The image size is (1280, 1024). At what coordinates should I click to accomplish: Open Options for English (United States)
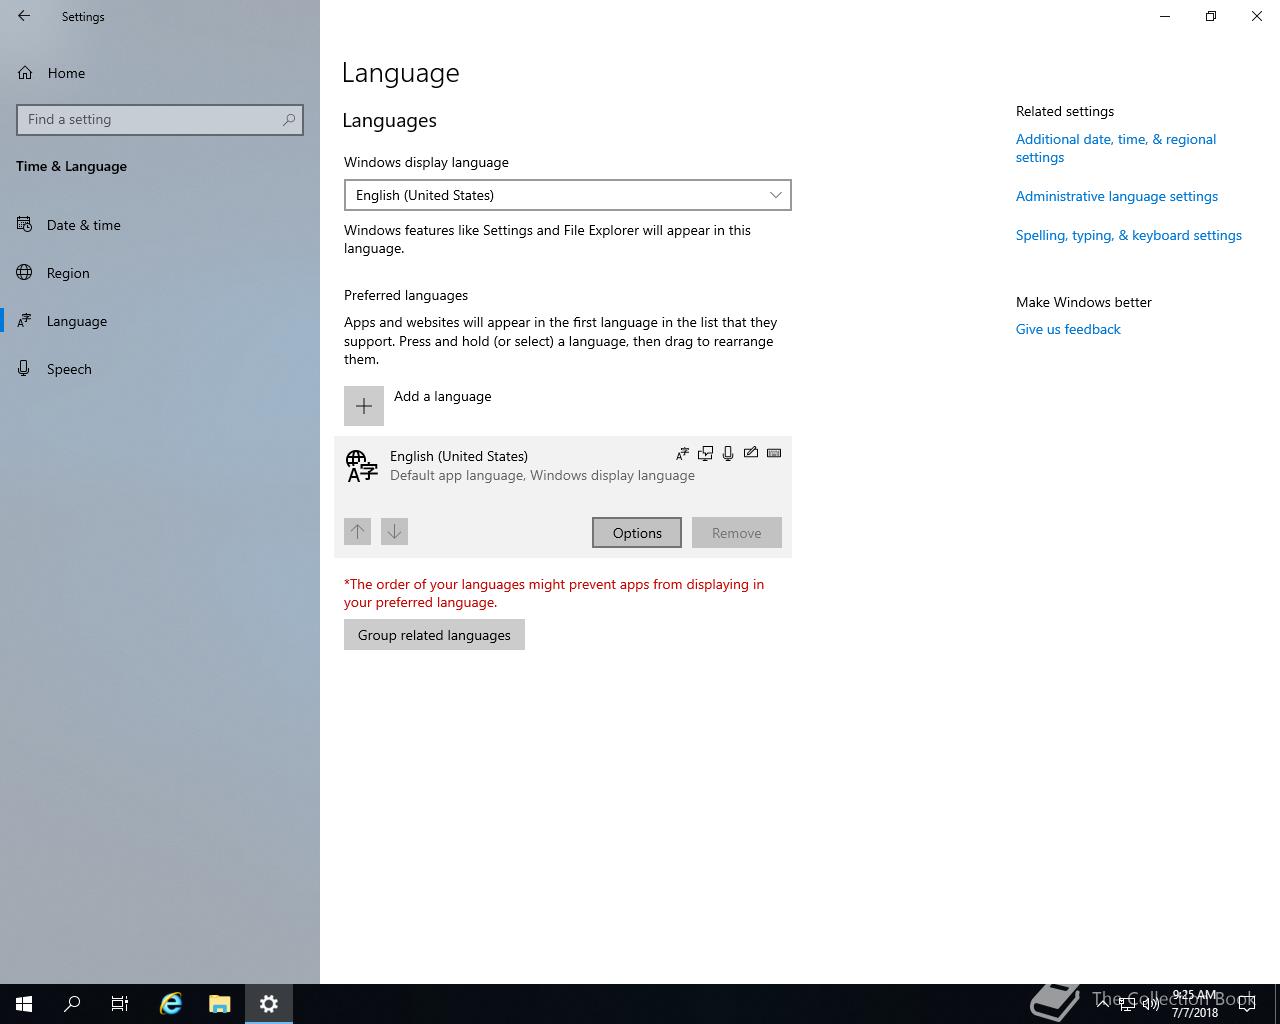637,533
